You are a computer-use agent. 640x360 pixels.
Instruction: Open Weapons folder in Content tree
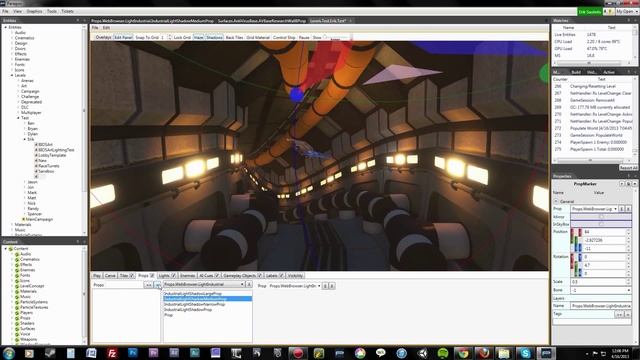(x=28, y=339)
